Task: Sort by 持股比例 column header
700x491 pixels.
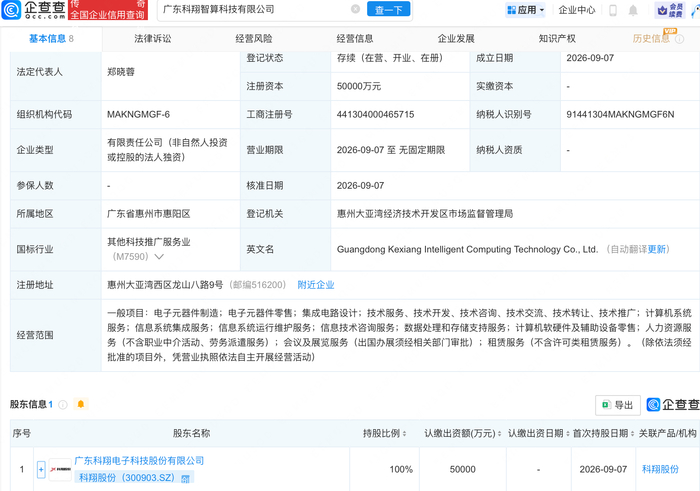Action: (x=384, y=433)
